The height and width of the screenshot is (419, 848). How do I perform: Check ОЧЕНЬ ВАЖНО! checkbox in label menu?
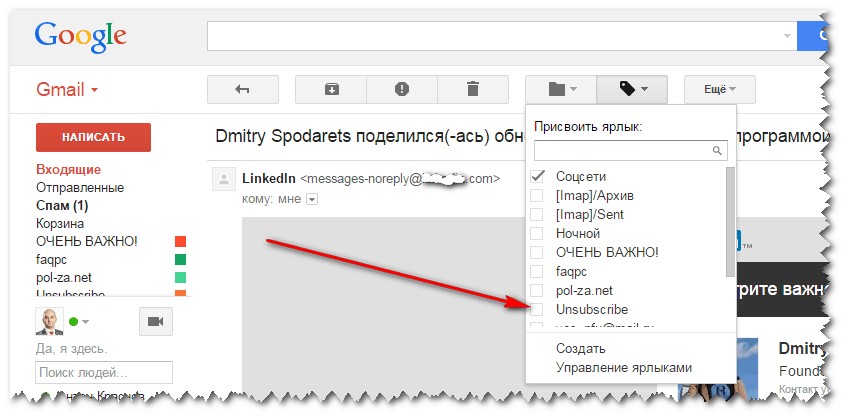(536, 252)
